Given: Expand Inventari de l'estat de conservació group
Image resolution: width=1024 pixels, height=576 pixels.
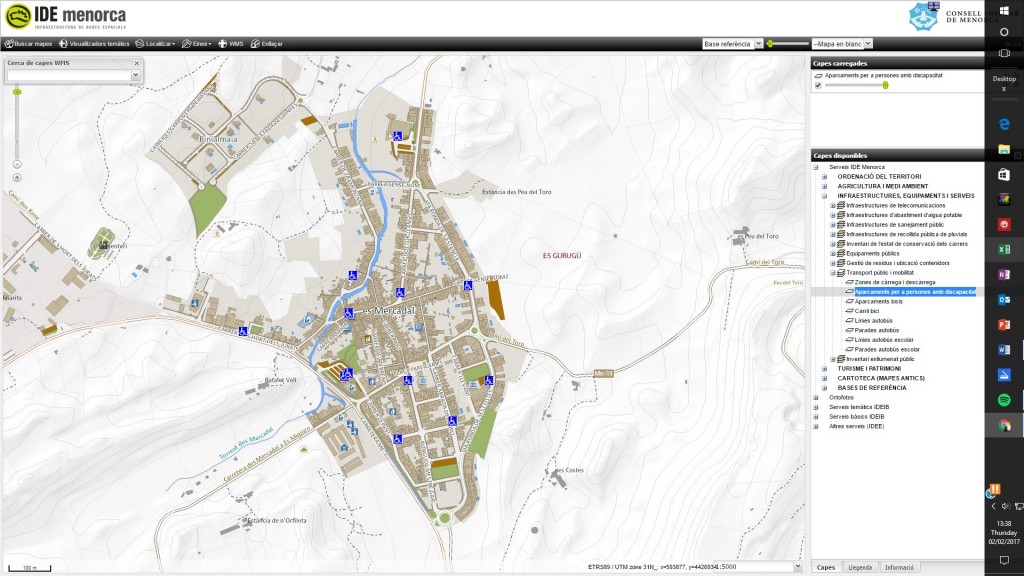Looking at the screenshot, I should pos(833,244).
